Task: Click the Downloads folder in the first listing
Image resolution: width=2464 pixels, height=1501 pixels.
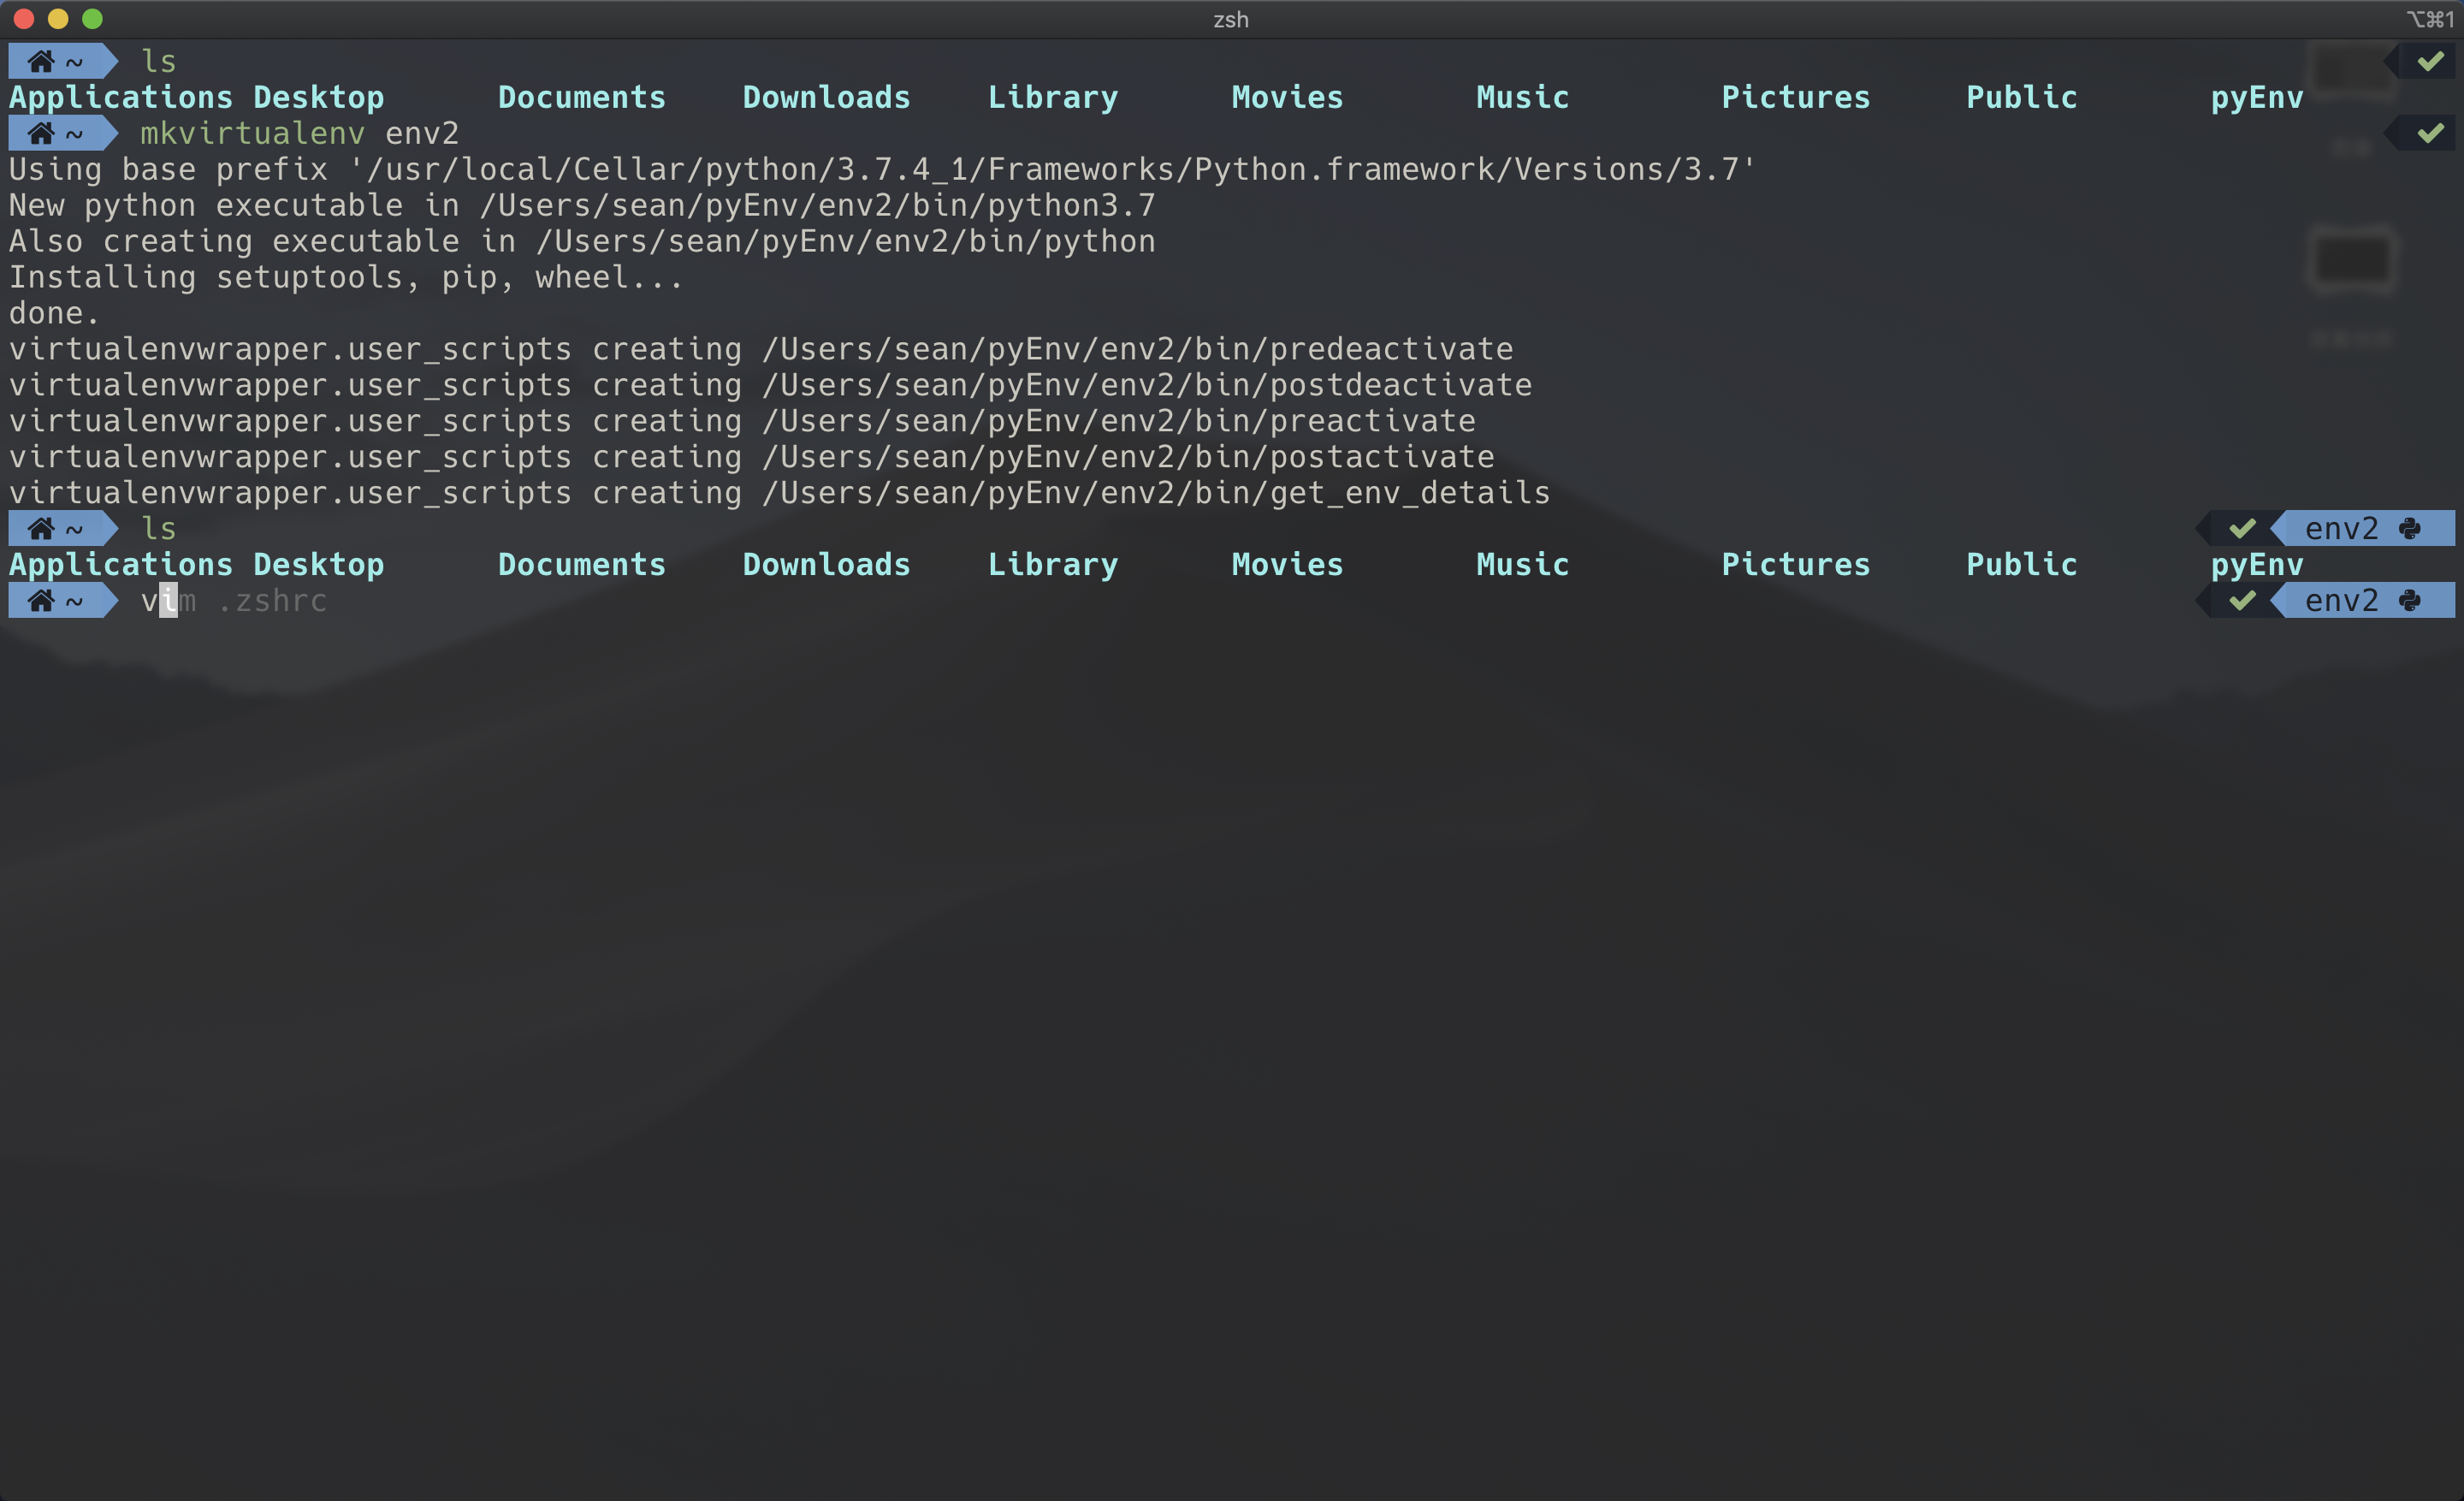Action: [826, 97]
